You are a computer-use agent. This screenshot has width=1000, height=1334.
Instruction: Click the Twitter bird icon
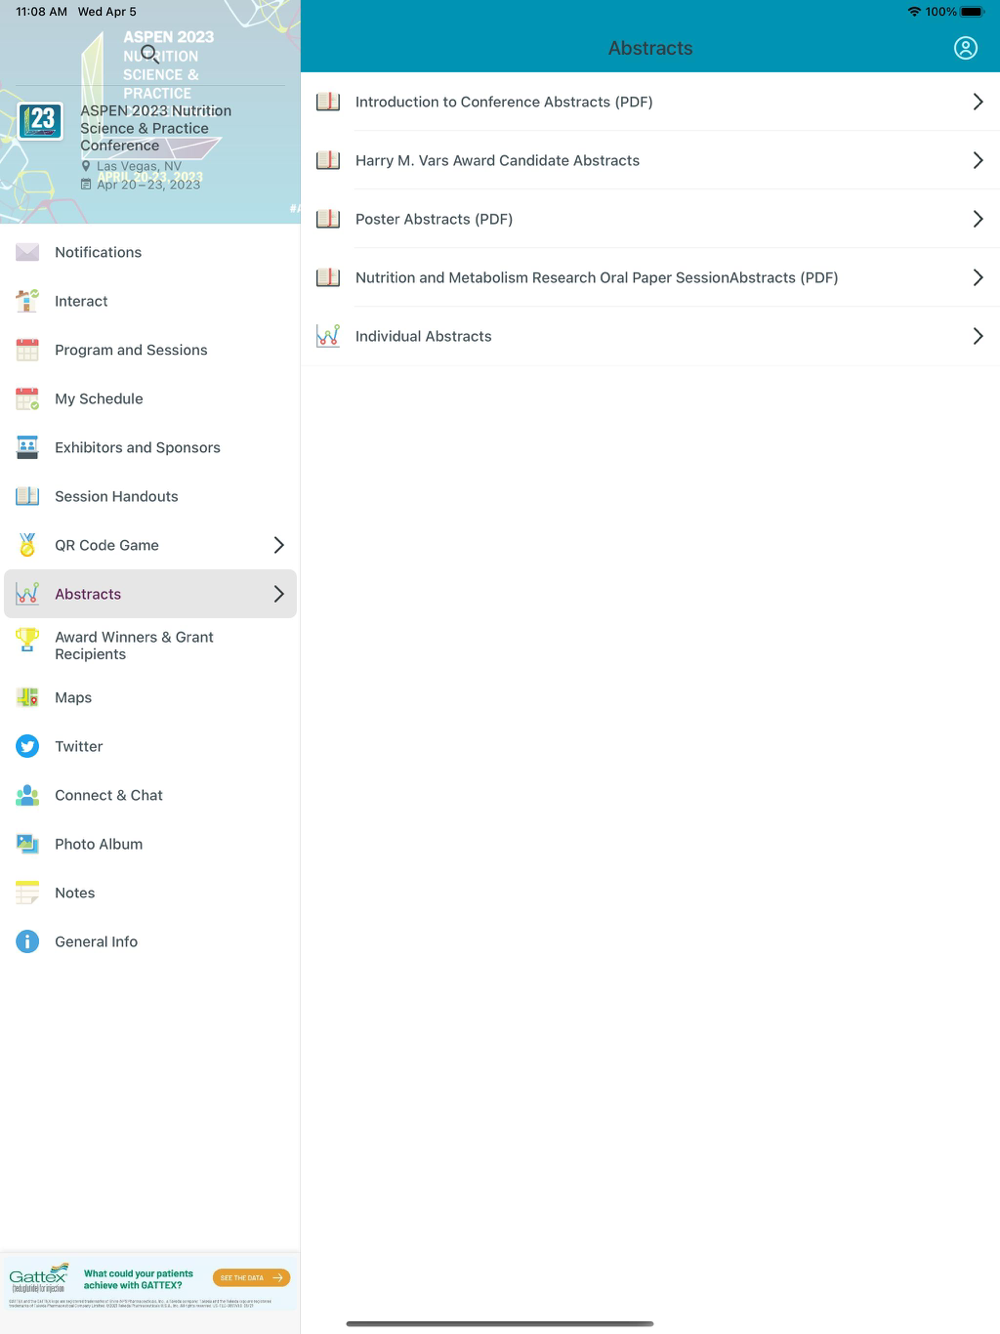click(28, 746)
